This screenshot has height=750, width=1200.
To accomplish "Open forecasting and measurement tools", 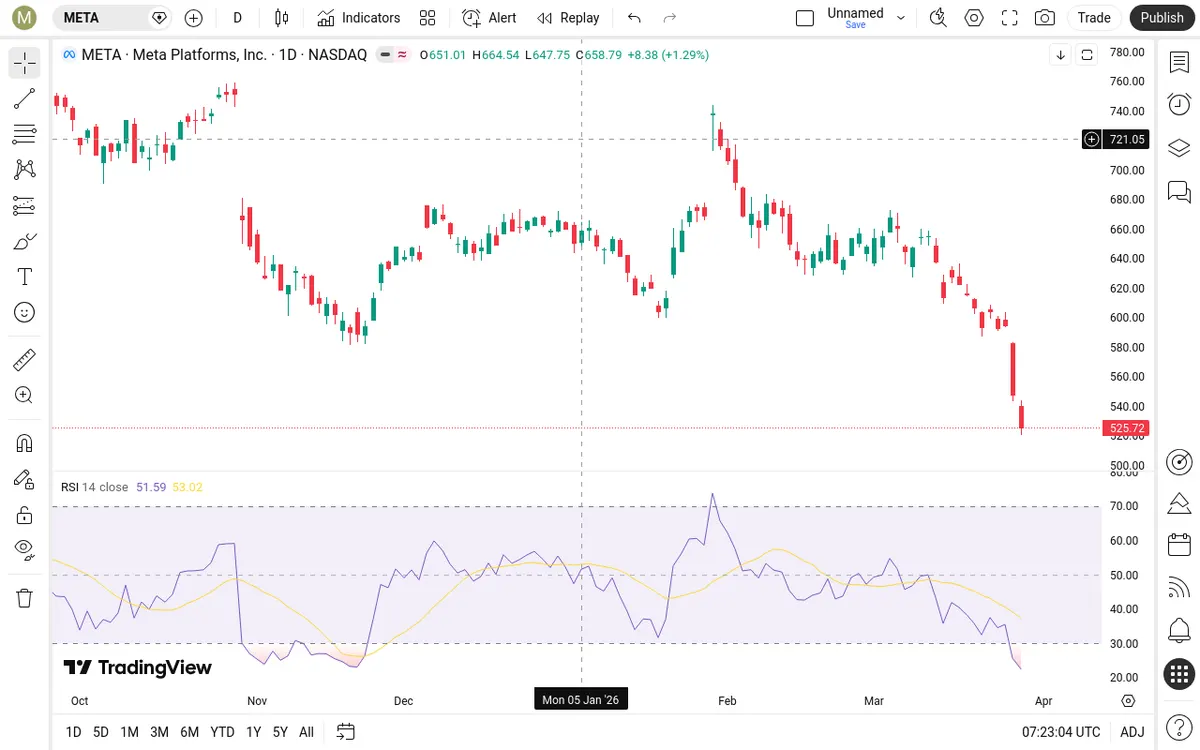I will pyautogui.click(x=25, y=205).
